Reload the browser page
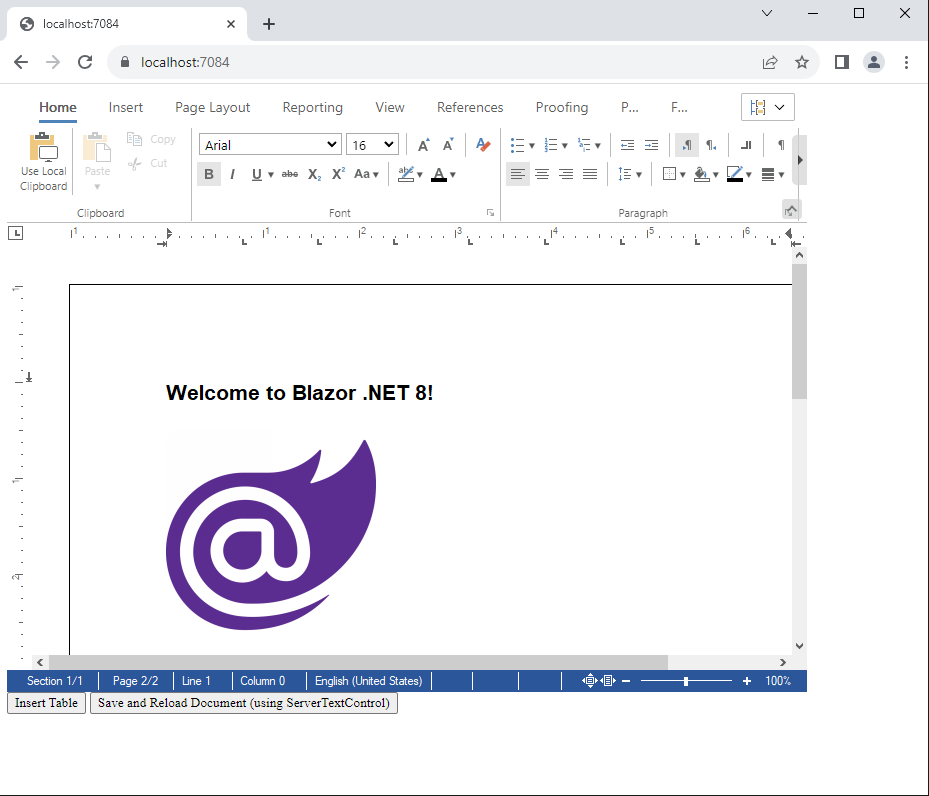This screenshot has height=796, width=929. pyautogui.click(x=85, y=62)
